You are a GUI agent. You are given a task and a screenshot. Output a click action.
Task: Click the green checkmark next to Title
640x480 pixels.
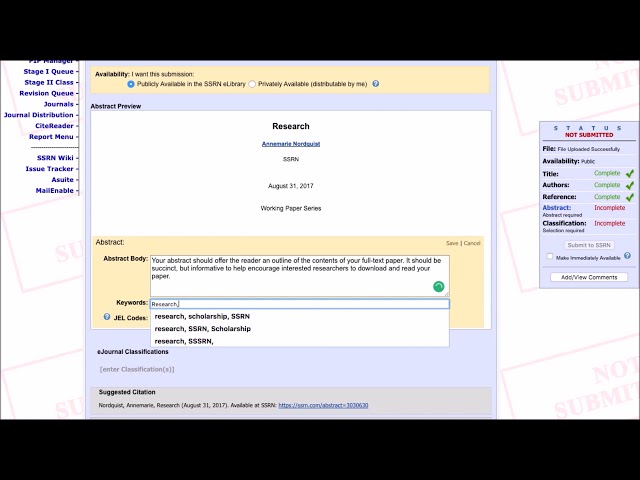point(629,173)
